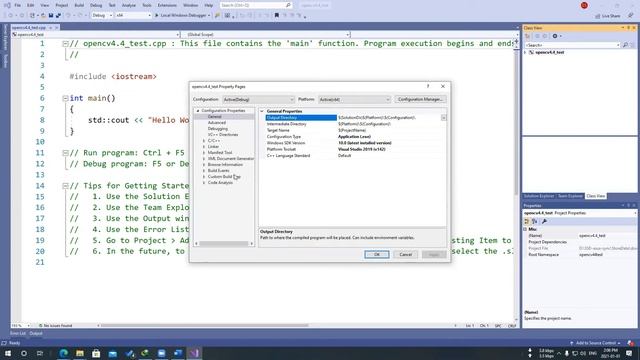Collapse the int main() code block
The image size is (640, 360).
65,98
